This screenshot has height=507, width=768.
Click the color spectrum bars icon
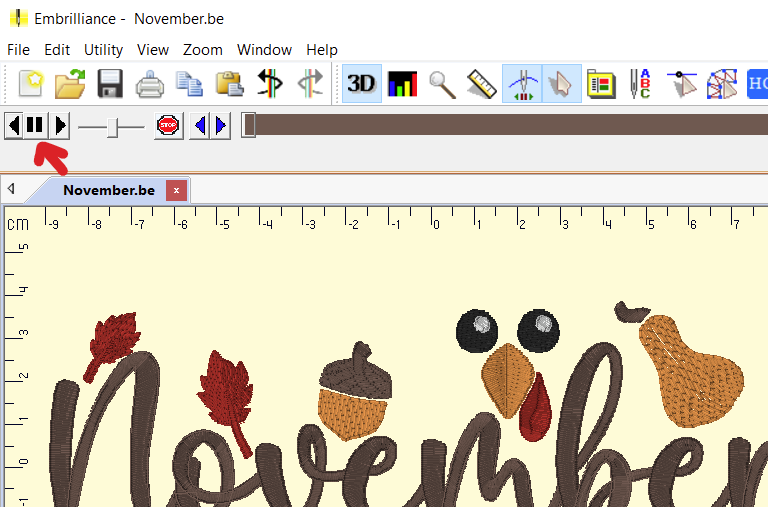pyautogui.click(x=402, y=84)
